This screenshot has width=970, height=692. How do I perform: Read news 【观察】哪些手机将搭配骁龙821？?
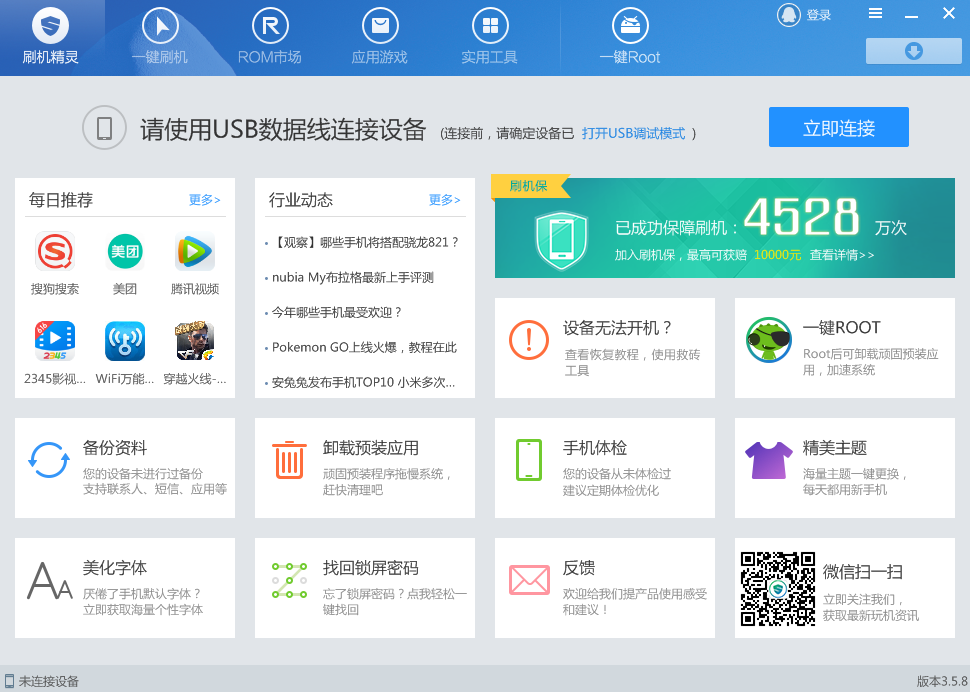(x=366, y=242)
